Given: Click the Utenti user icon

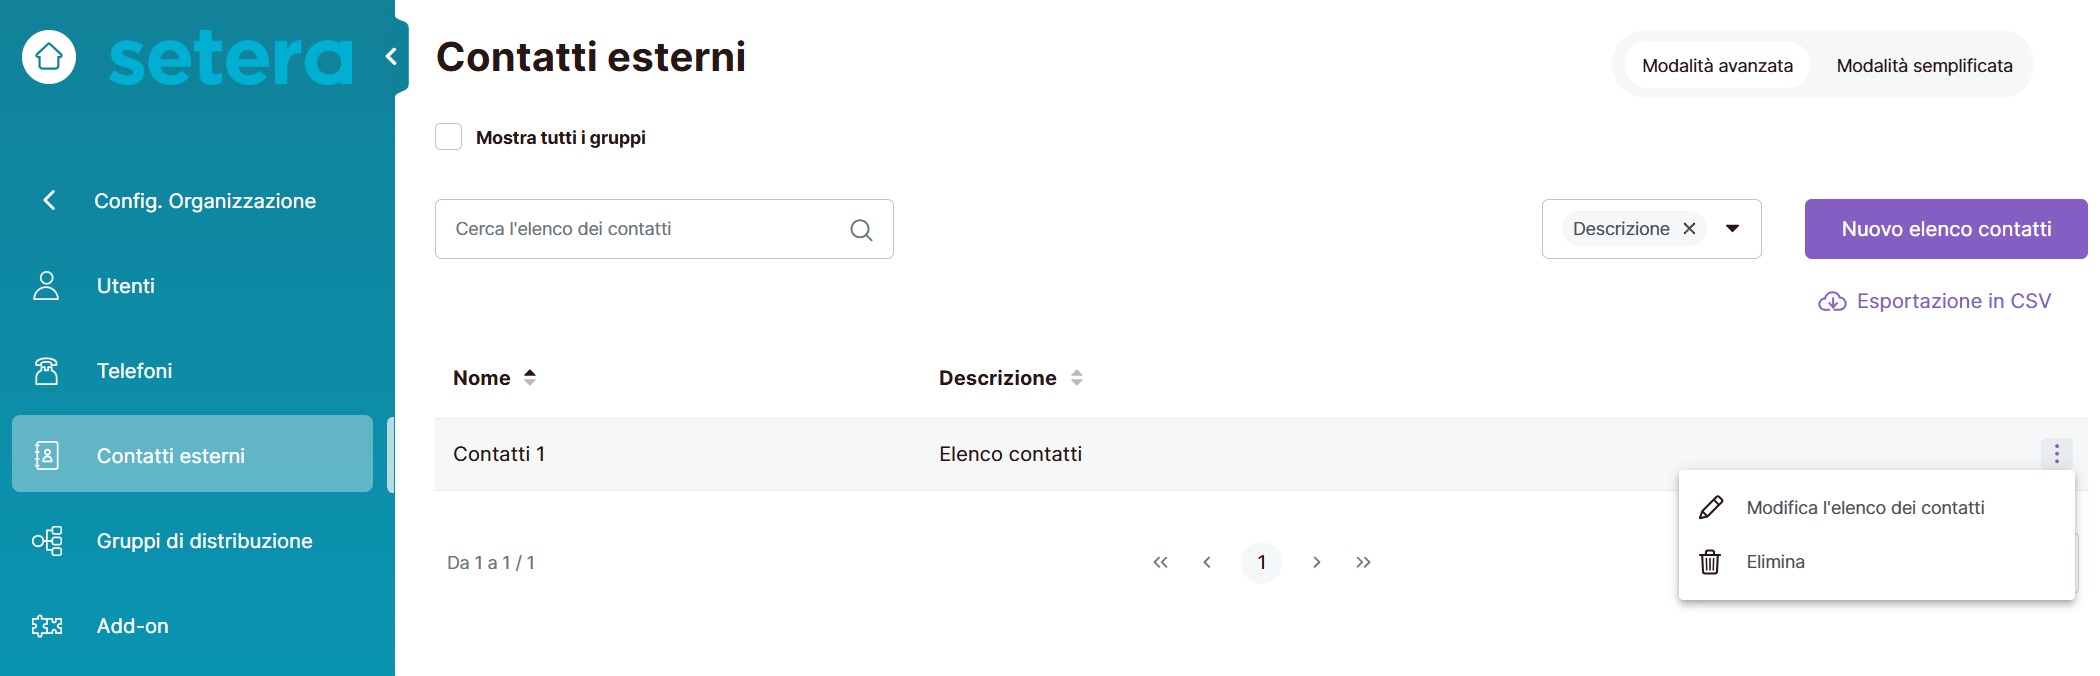Looking at the screenshot, I should (46, 286).
